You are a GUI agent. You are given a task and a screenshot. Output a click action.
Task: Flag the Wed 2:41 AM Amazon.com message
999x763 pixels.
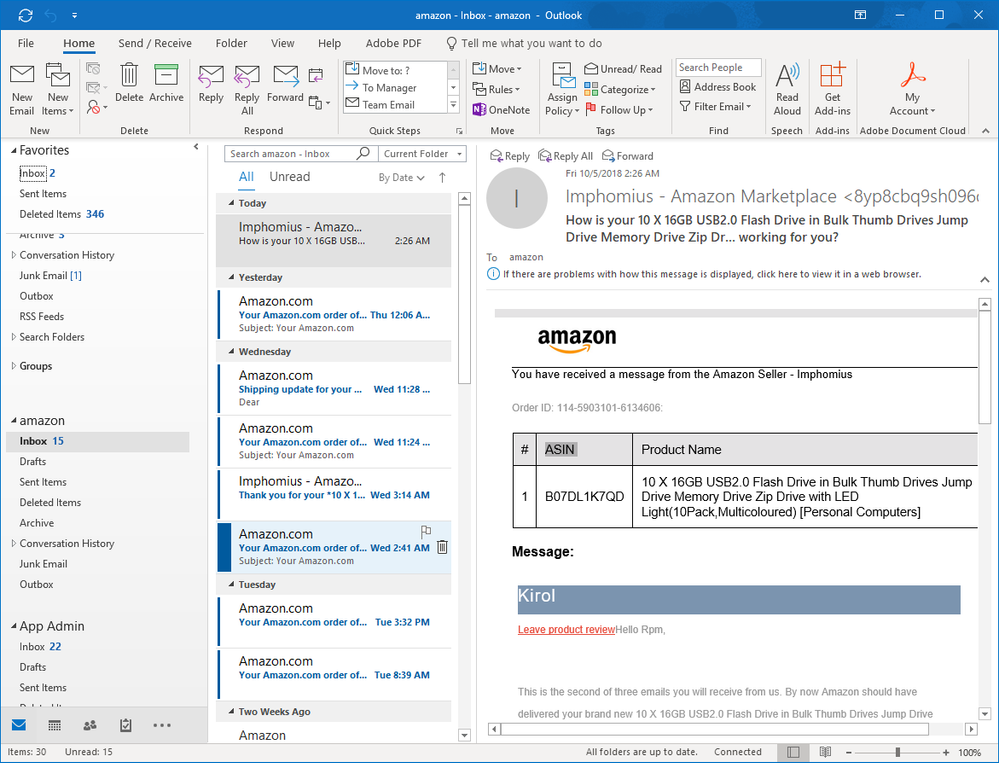(426, 531)
